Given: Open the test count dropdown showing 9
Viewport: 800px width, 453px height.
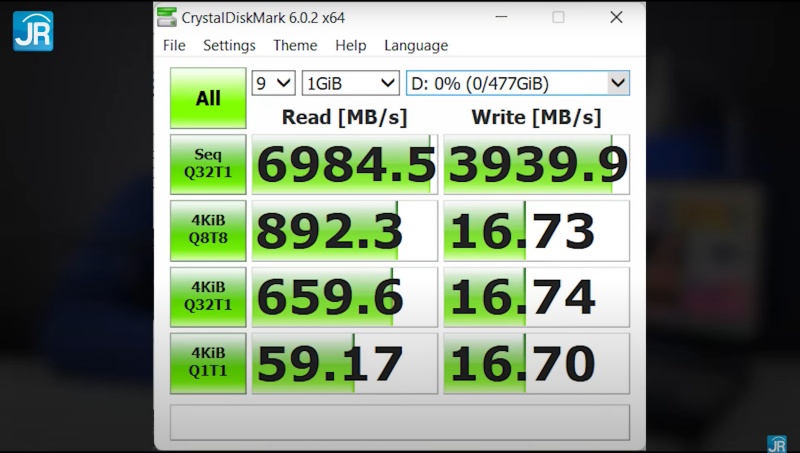Looking at the screenshot, I should (x=274, y=83).
